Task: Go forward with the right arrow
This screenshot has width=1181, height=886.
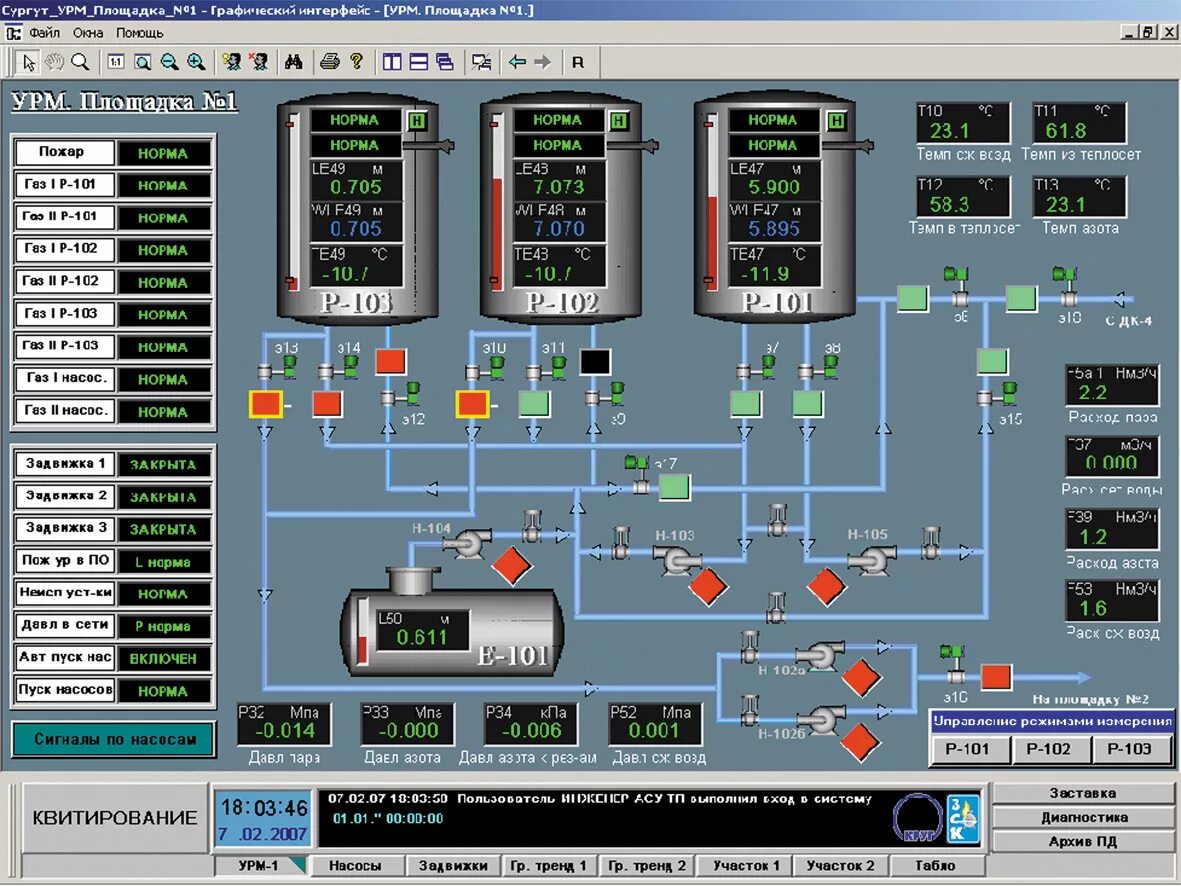Action: tap(542, 63)
